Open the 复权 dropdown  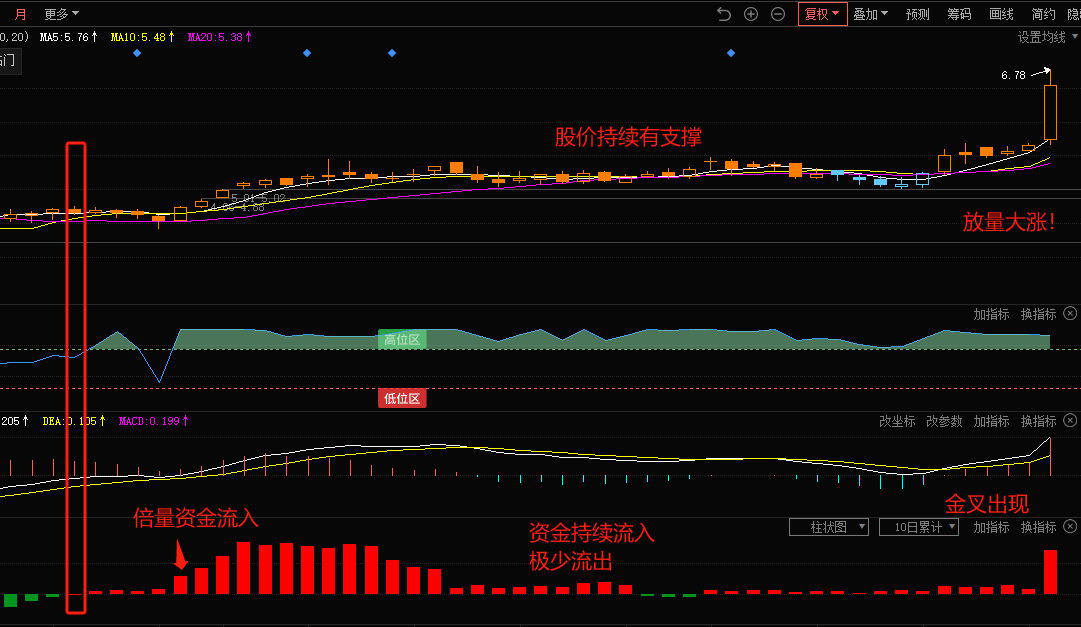pyautogui.click(x=822, y=14)
